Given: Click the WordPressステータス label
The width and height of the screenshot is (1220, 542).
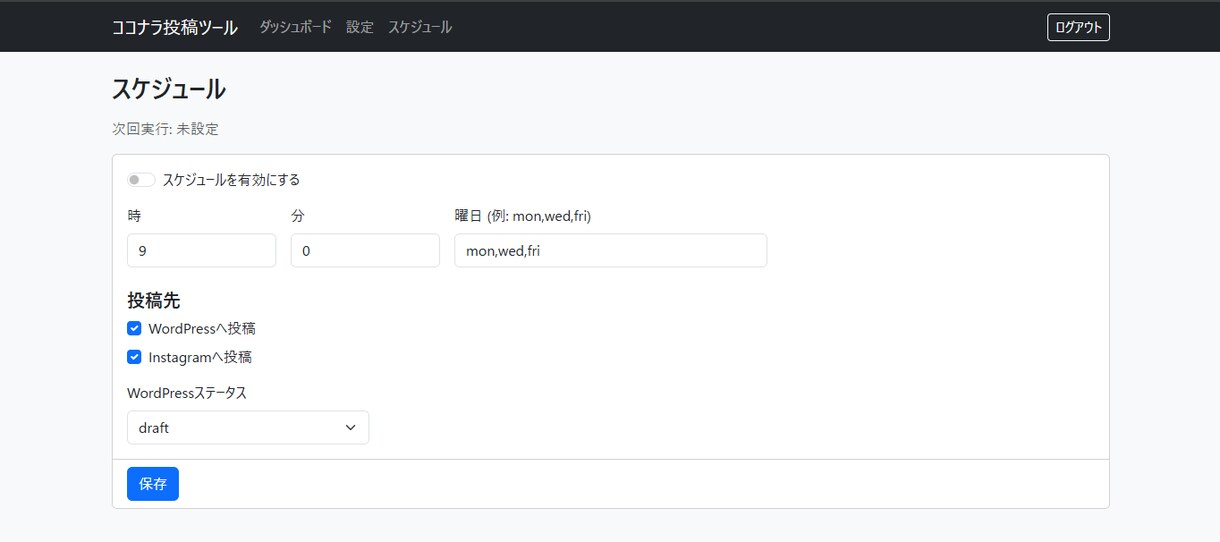Looking at the screenshot, I should click(x=187, y=393).
